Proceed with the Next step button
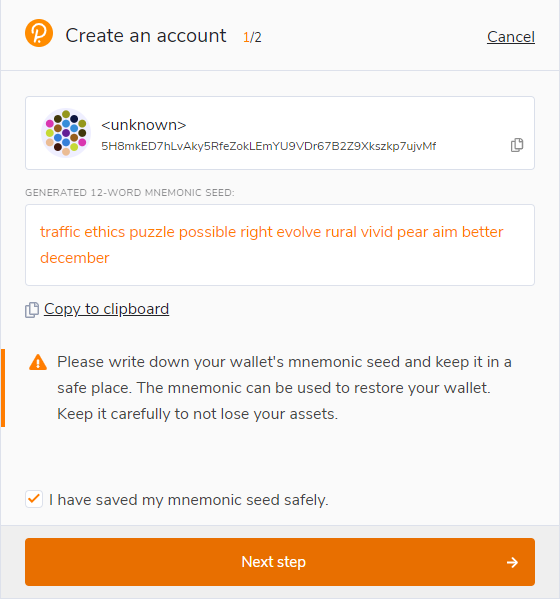This screenshot has height=599, width=560. [280, 562]
